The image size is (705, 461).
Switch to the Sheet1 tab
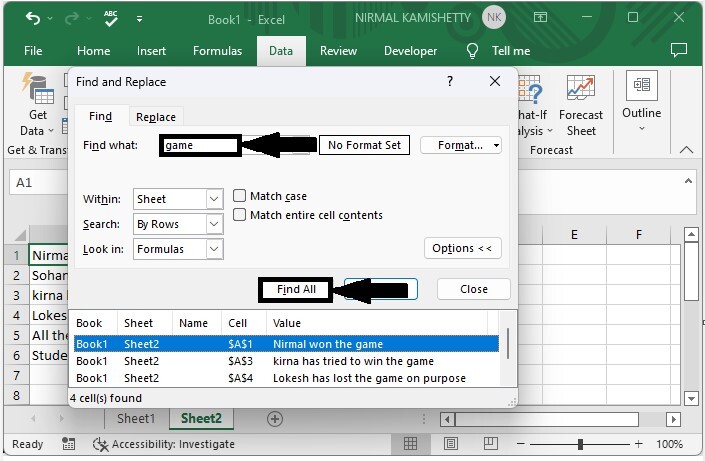point(136,419)
